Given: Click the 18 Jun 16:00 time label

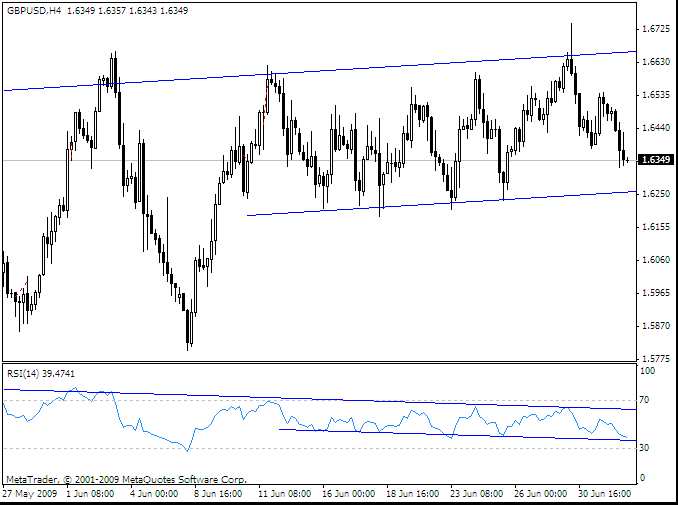Looking at the screenshot, I should [413, 494].
